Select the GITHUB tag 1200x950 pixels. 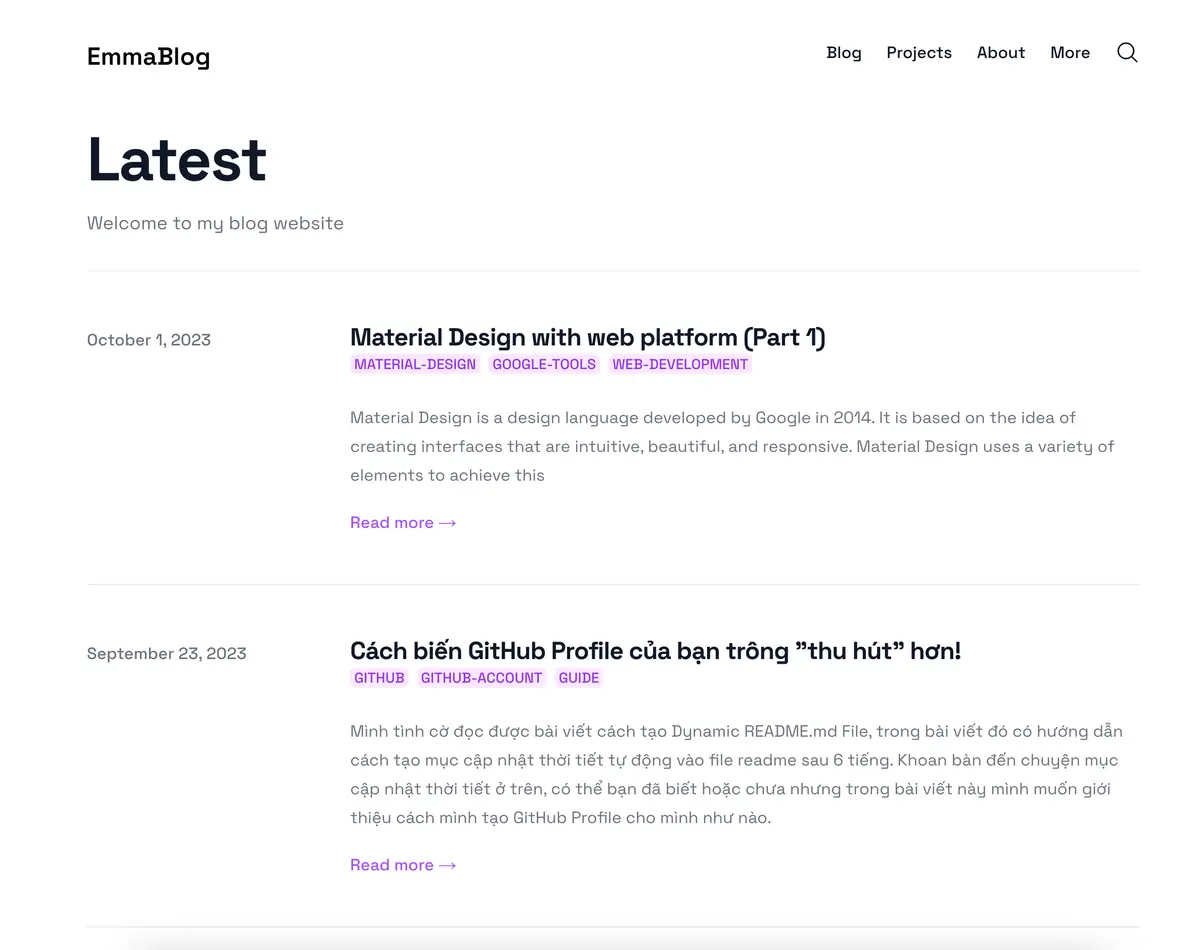coord(379,678)
